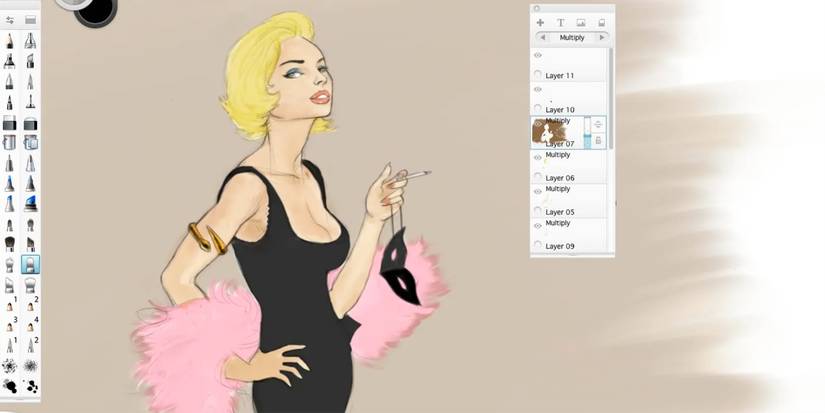The width and height of the screenshot is (825, 413).
Task: Click the round marker beside Layer 11
Action: click(538, 75)
